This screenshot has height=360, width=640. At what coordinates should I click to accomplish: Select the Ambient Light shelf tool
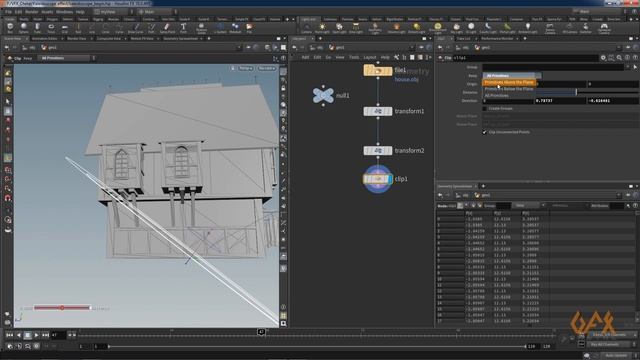528,28
